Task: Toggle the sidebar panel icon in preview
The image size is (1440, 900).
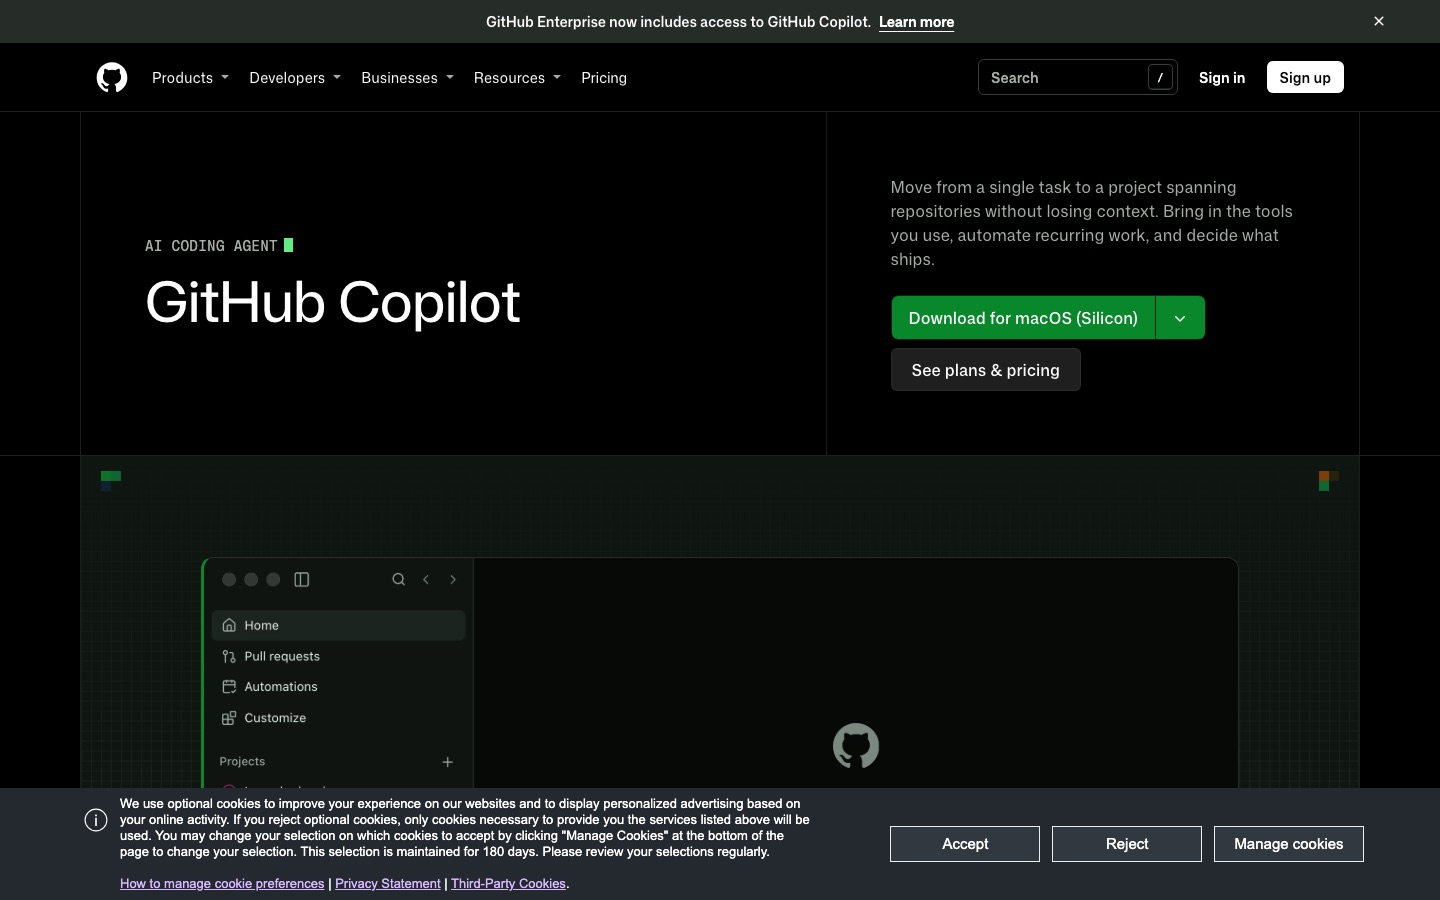Action: [x=302, y=579]
